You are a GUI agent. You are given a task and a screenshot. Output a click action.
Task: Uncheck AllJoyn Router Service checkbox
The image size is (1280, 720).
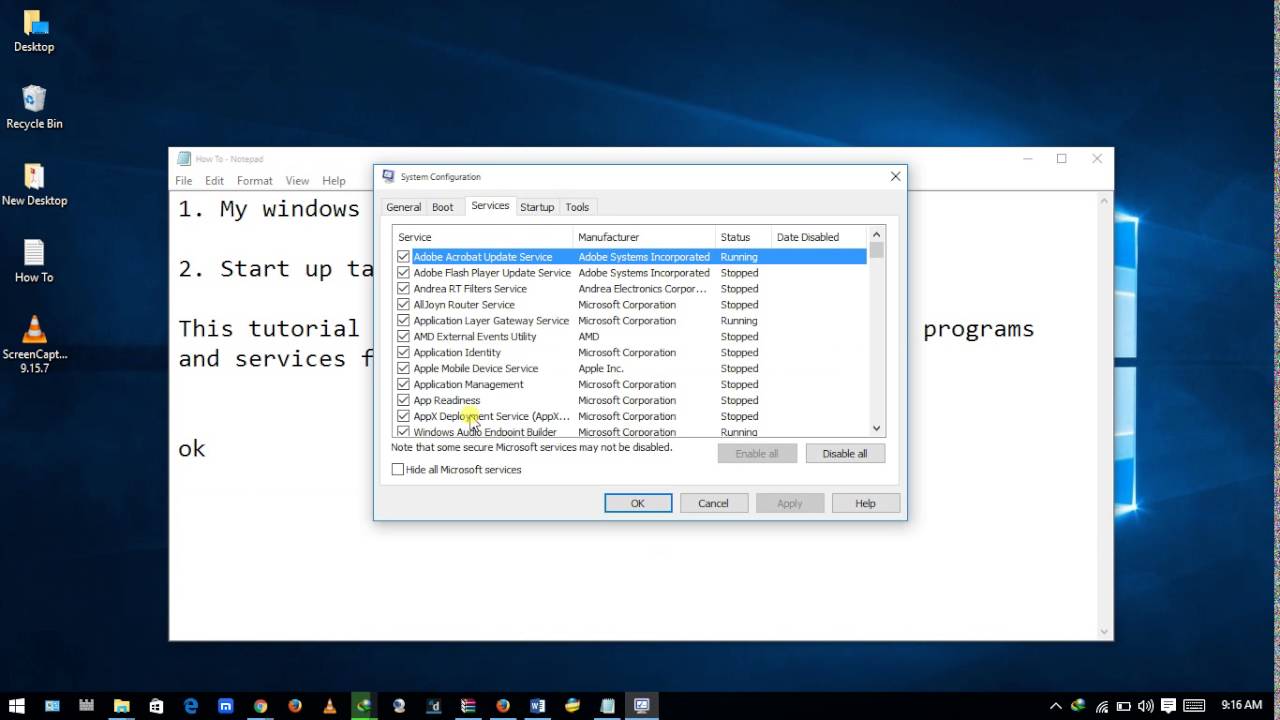[x=403, y=305]
